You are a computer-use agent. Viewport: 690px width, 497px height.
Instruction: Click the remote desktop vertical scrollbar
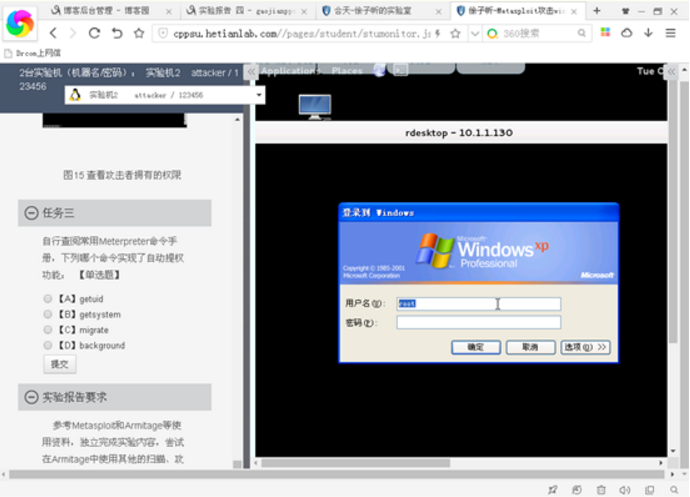672,211
